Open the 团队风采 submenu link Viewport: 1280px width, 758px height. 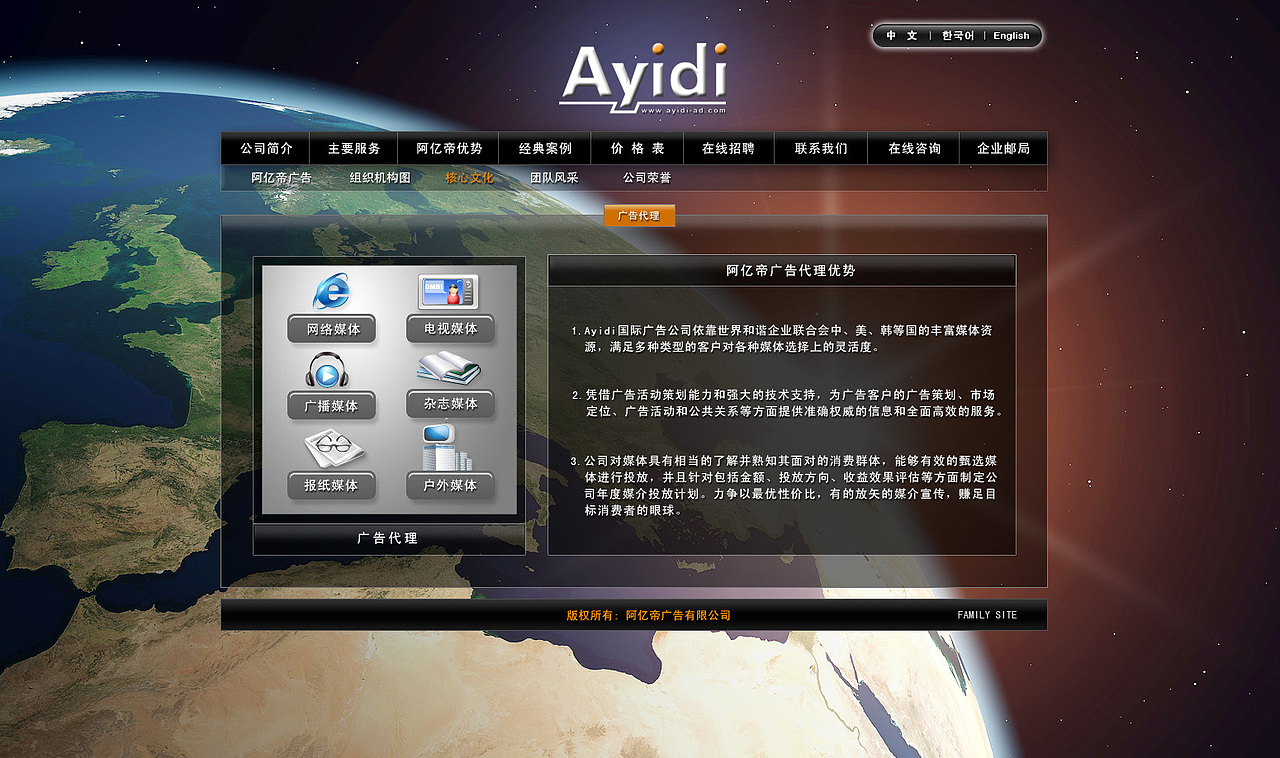pos(554,178)
